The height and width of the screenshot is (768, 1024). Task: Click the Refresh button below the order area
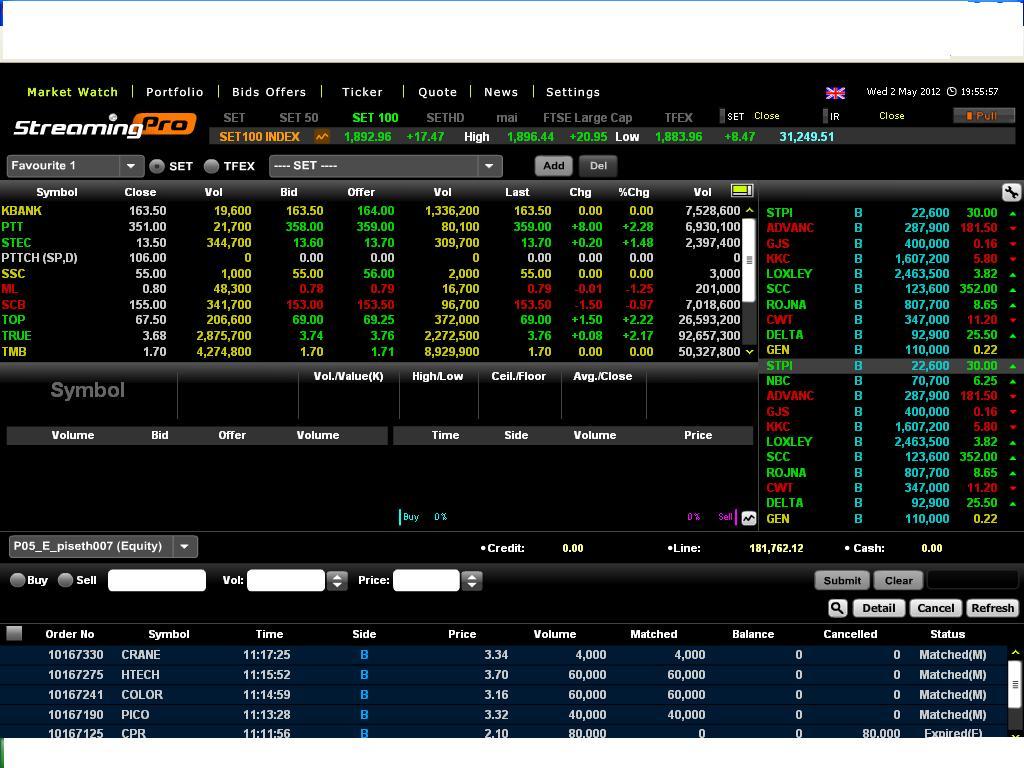(x=992, y=607)
